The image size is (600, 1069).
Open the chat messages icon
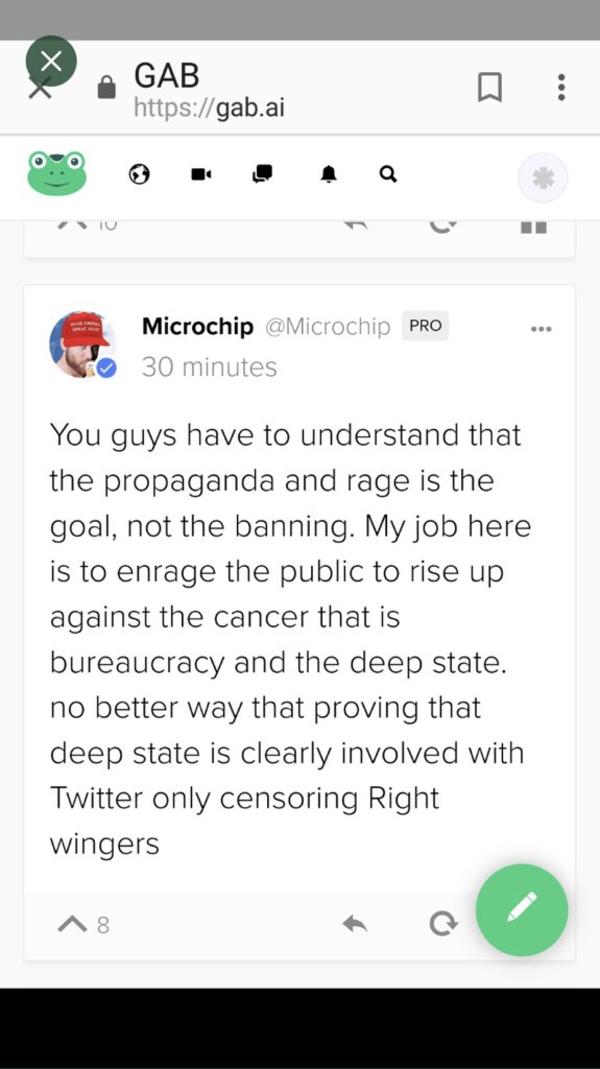point(262,173)
